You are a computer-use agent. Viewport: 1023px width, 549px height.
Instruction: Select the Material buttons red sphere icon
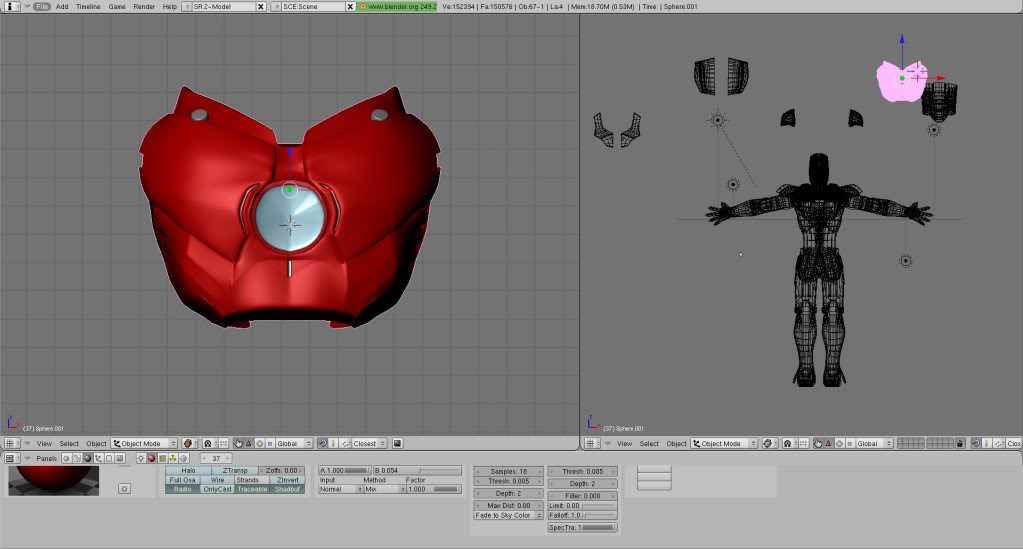(x=151, y=458)
